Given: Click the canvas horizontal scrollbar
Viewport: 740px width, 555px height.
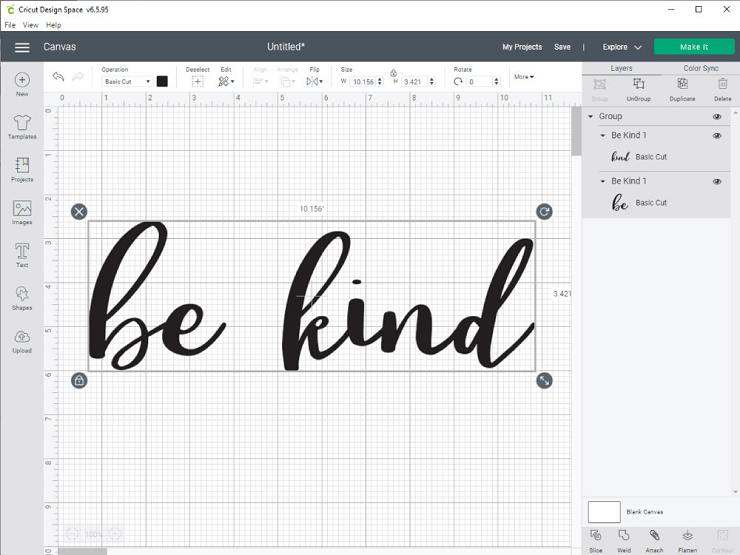Looking at the screenshot, I should tap(82, 551).
